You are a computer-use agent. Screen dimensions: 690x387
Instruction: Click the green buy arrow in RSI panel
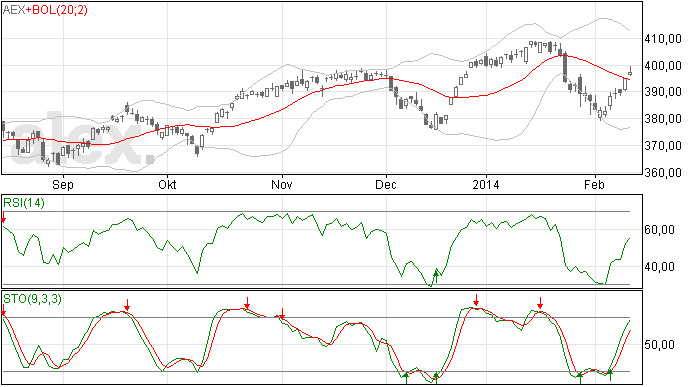[x=436, y=277]
